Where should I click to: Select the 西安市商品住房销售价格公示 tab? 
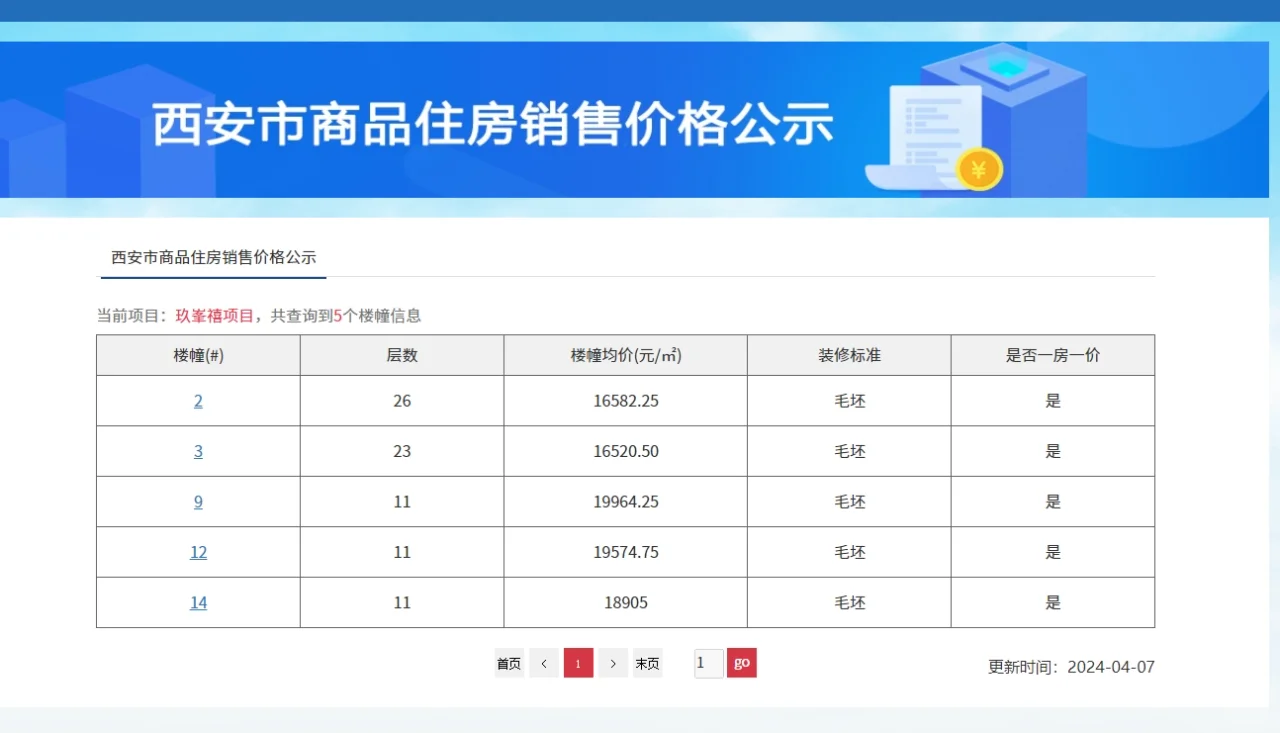tap(210, 258)
